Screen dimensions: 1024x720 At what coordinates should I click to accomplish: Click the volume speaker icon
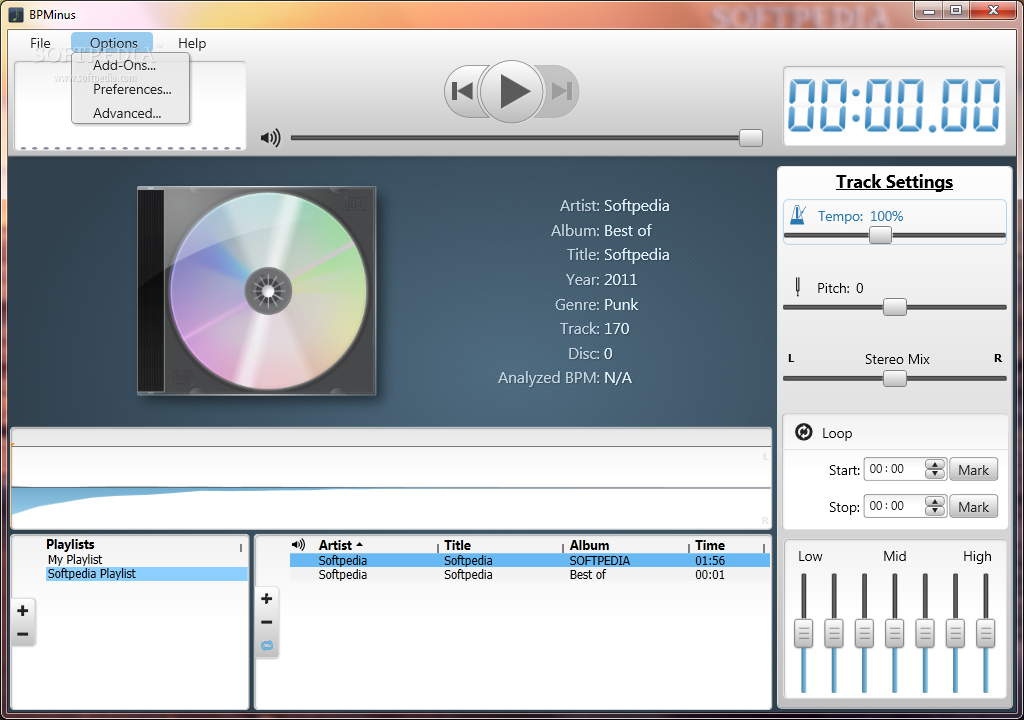(x=270, y=138)
